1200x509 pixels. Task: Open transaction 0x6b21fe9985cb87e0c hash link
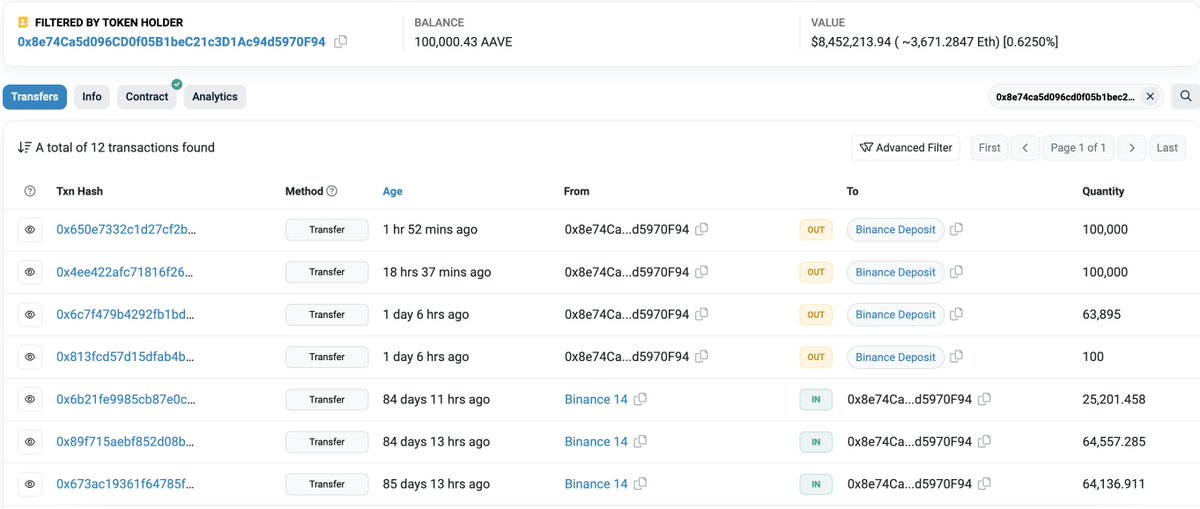click(126, 399)
